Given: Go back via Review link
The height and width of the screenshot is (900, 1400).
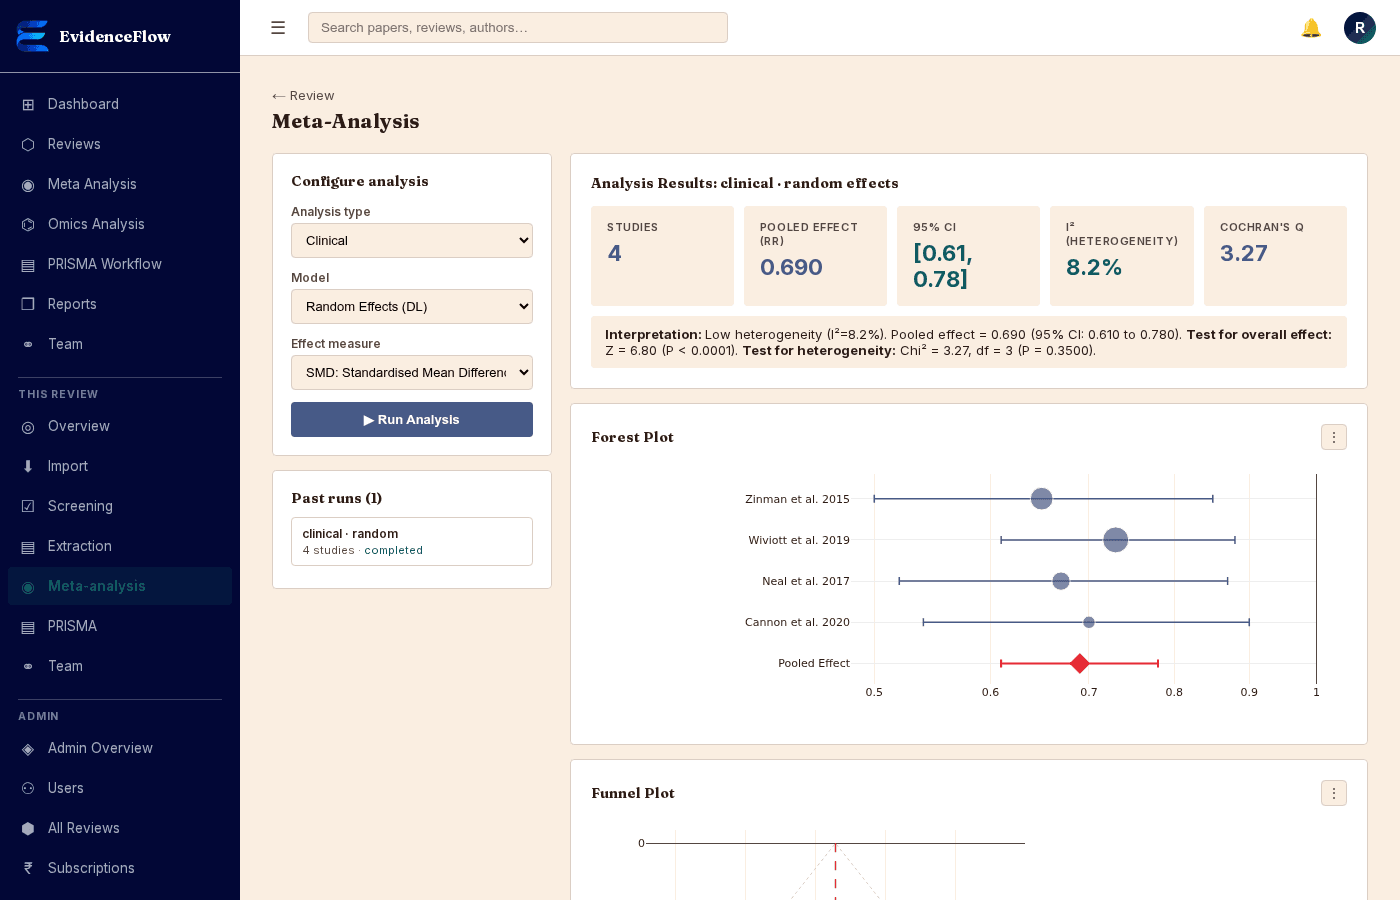Looking at the screenshot, I should pos(303,96).
